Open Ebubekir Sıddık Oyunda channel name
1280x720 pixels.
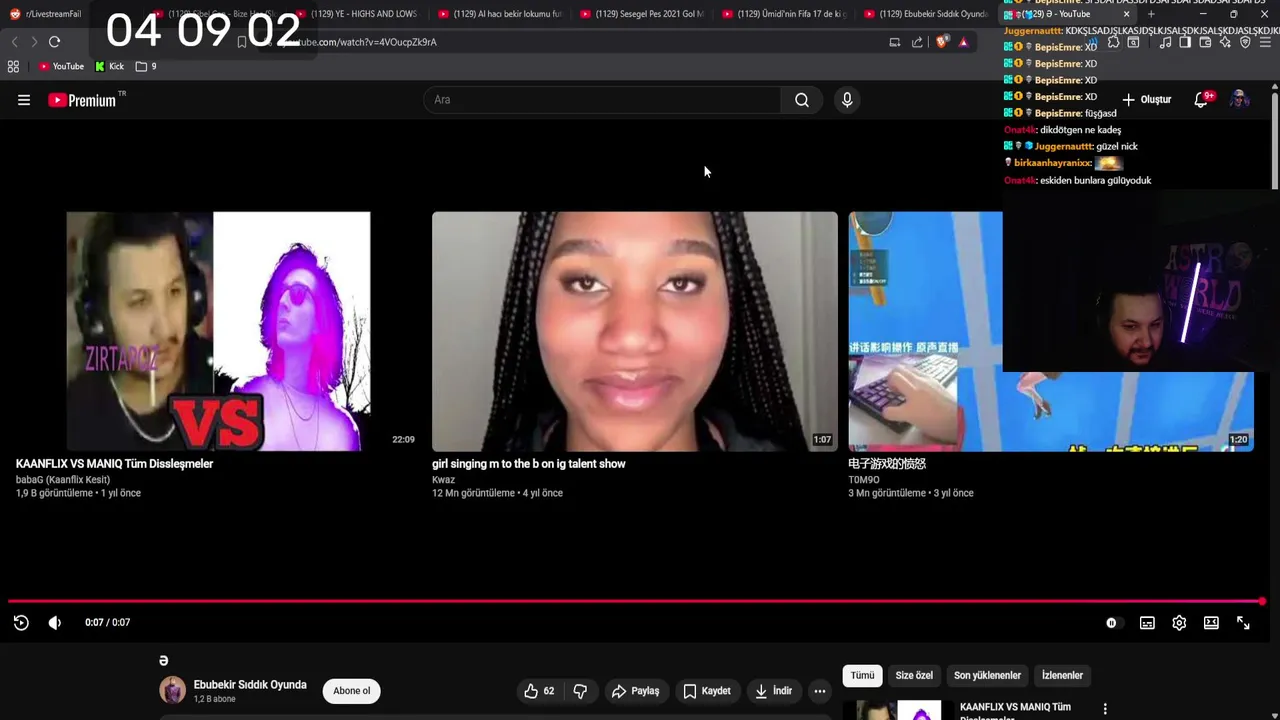point(250,685)
